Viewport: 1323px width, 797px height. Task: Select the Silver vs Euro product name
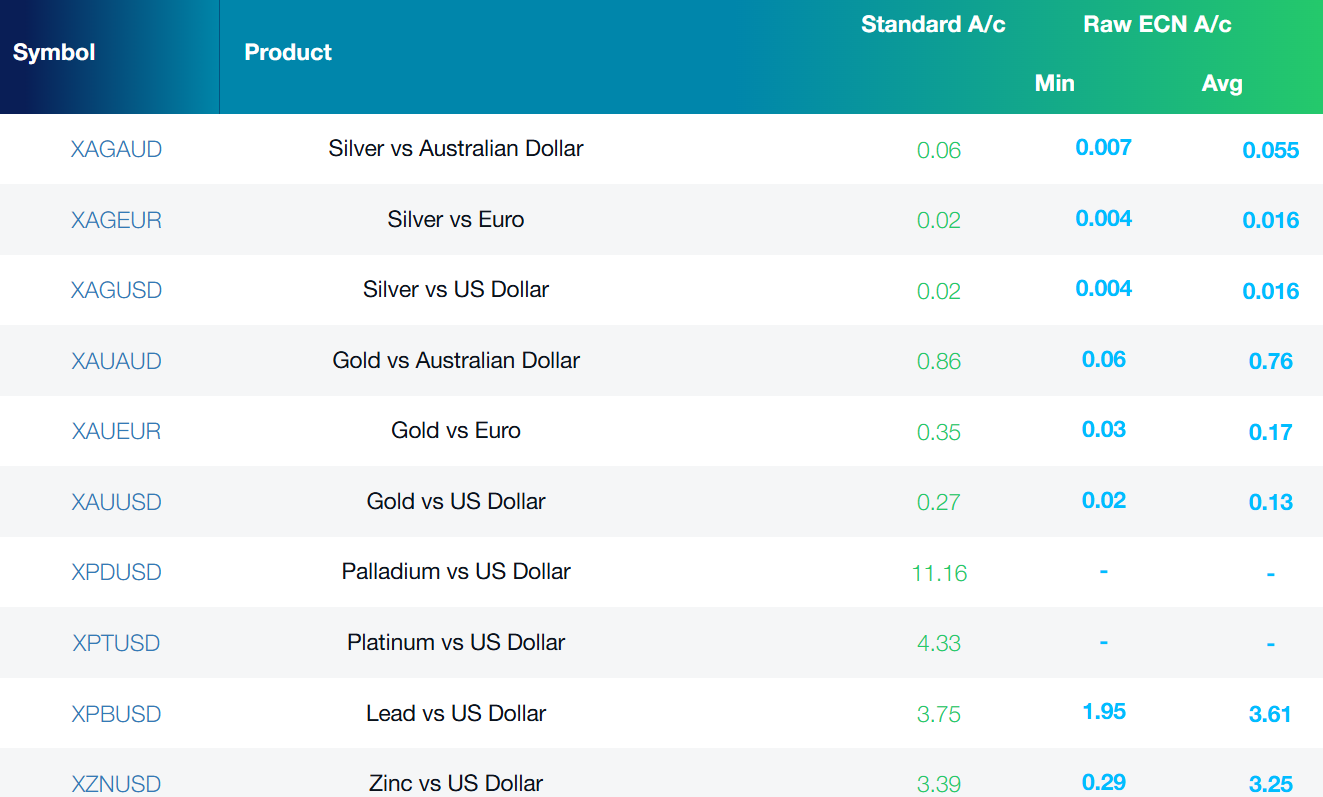pyautogui.click(x=456, y=219)
